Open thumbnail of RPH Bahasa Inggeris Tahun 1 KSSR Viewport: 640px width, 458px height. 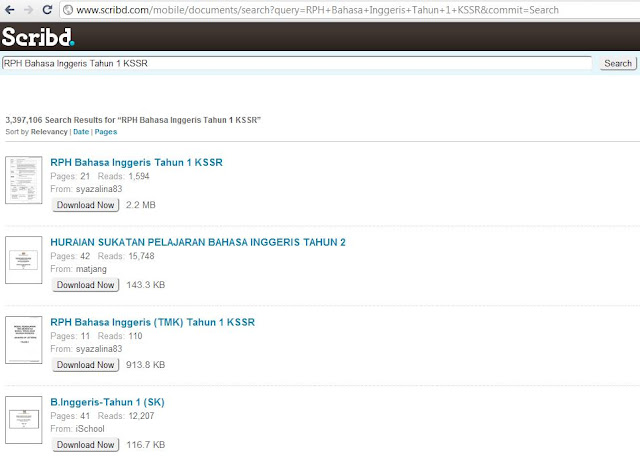point(24,180)
